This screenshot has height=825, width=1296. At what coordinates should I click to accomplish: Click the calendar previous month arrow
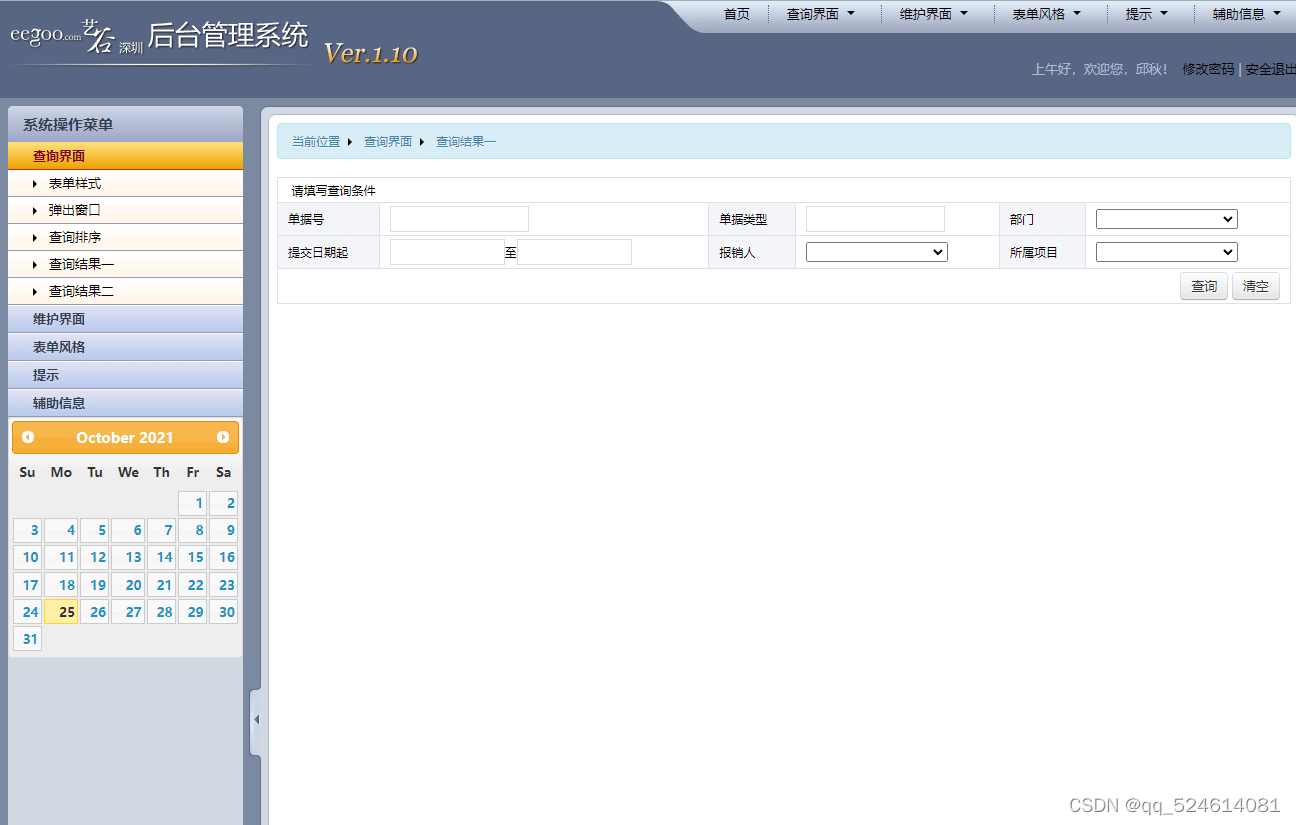coord(27,437)
